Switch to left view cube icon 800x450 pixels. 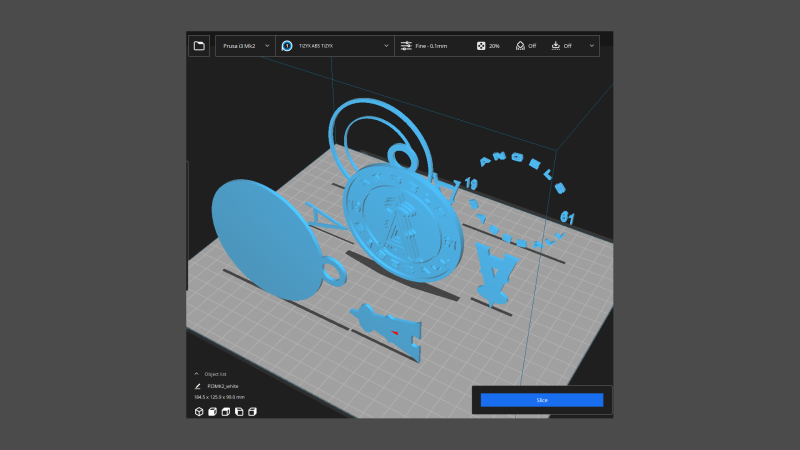[x=239, y=411]
